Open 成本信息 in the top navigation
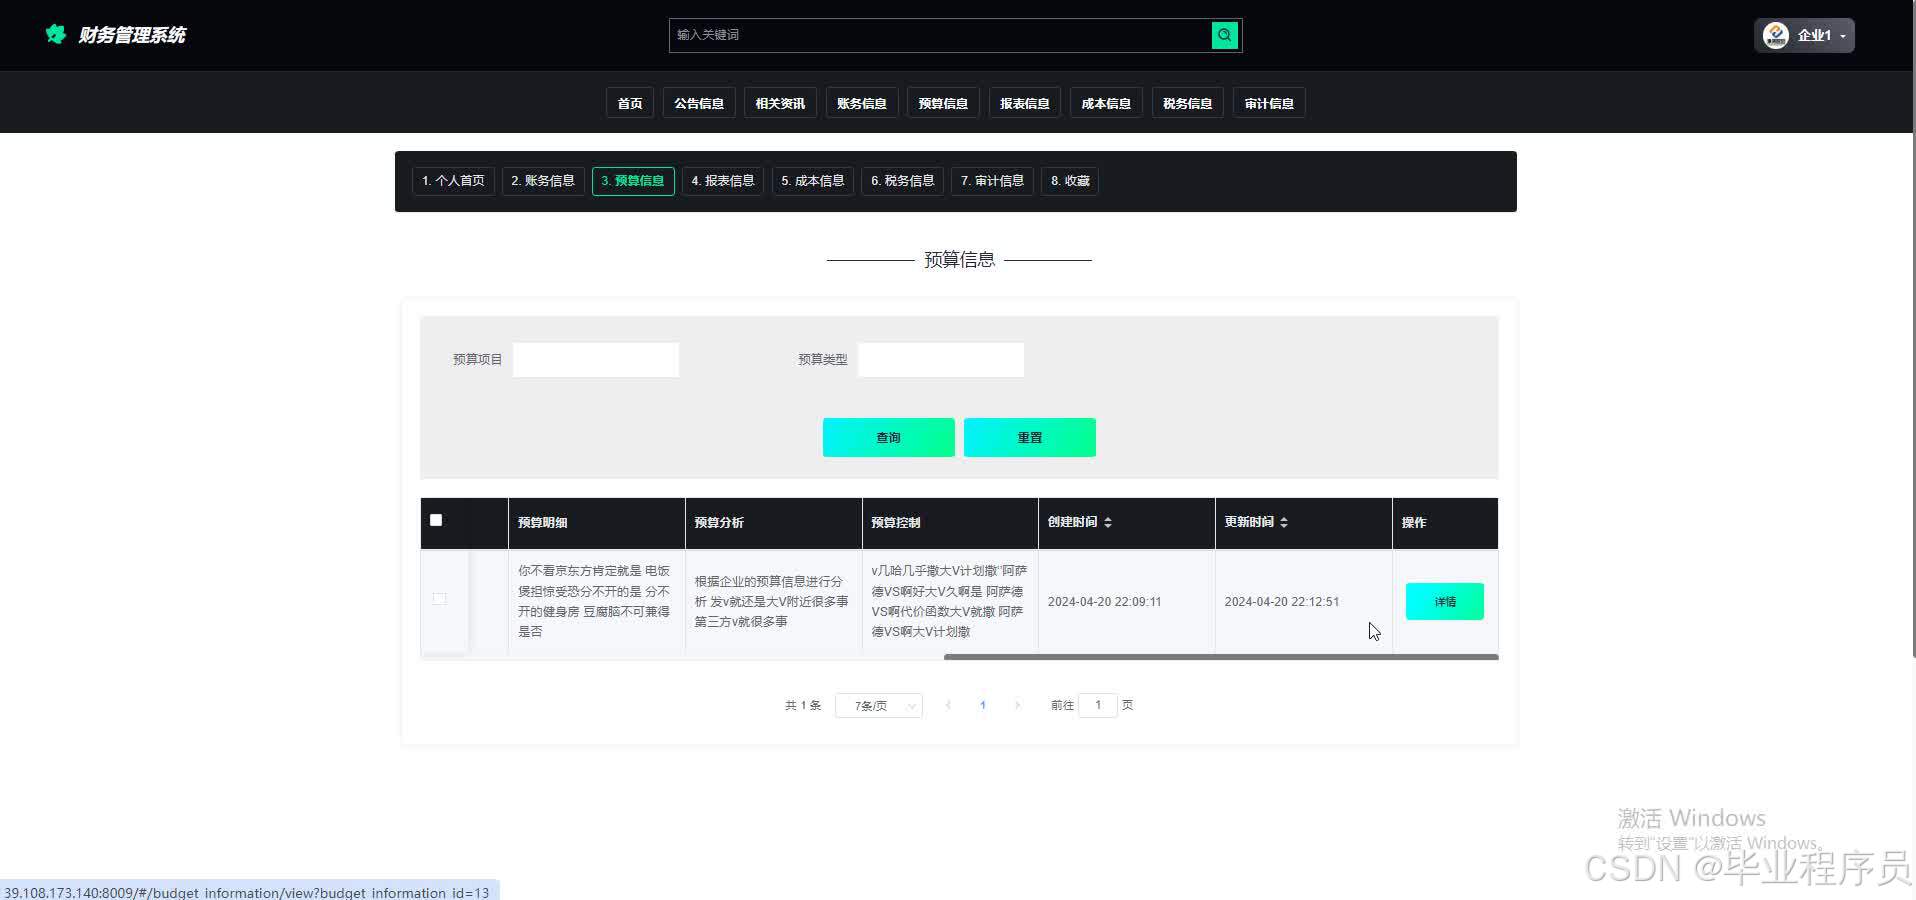 (1106, 103)
